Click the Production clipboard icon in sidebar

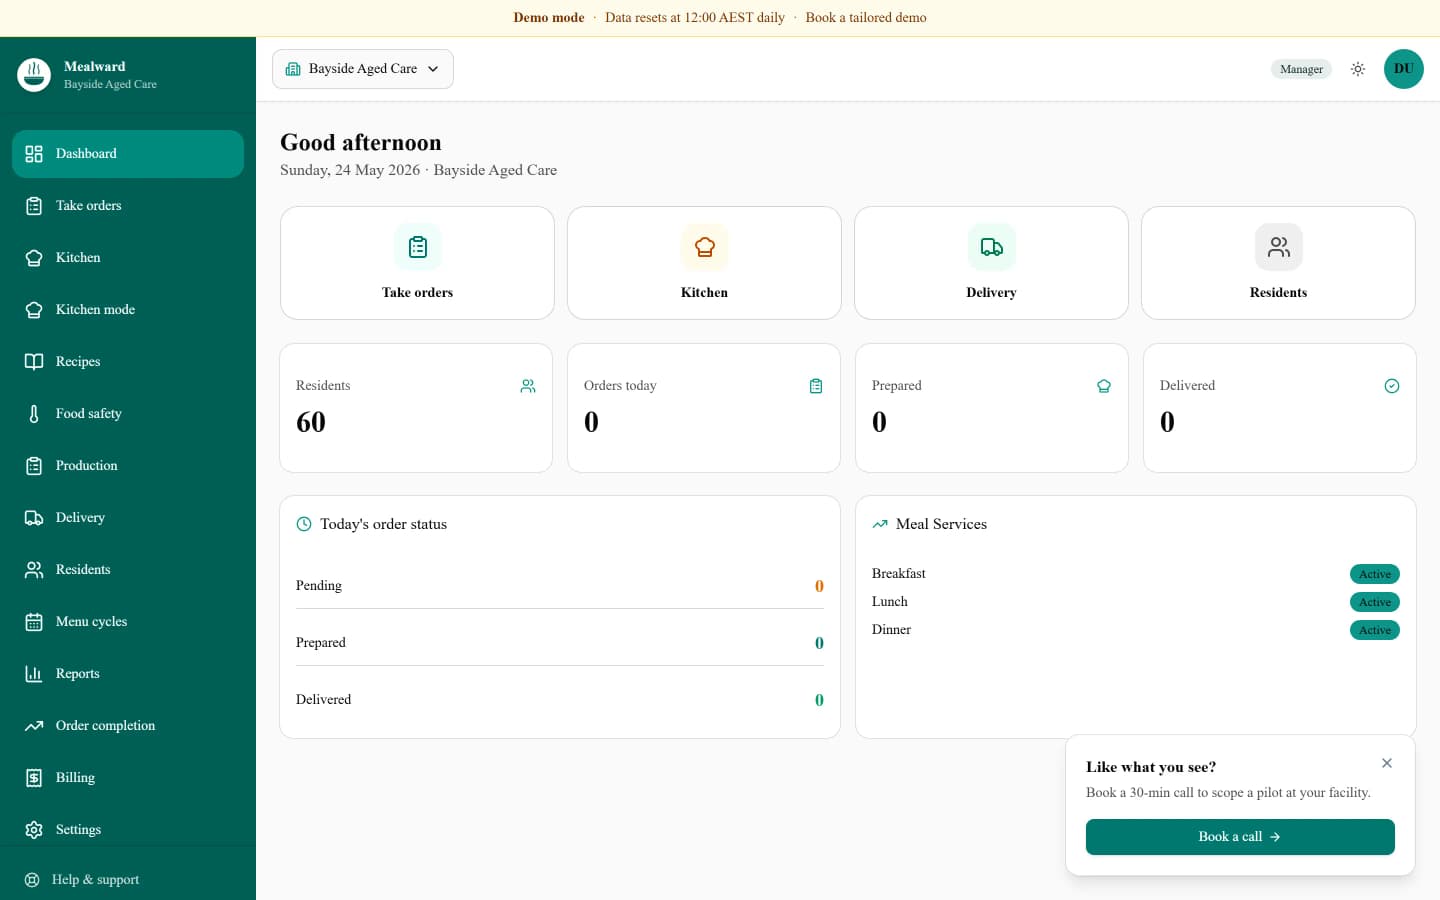click(34, 466)
